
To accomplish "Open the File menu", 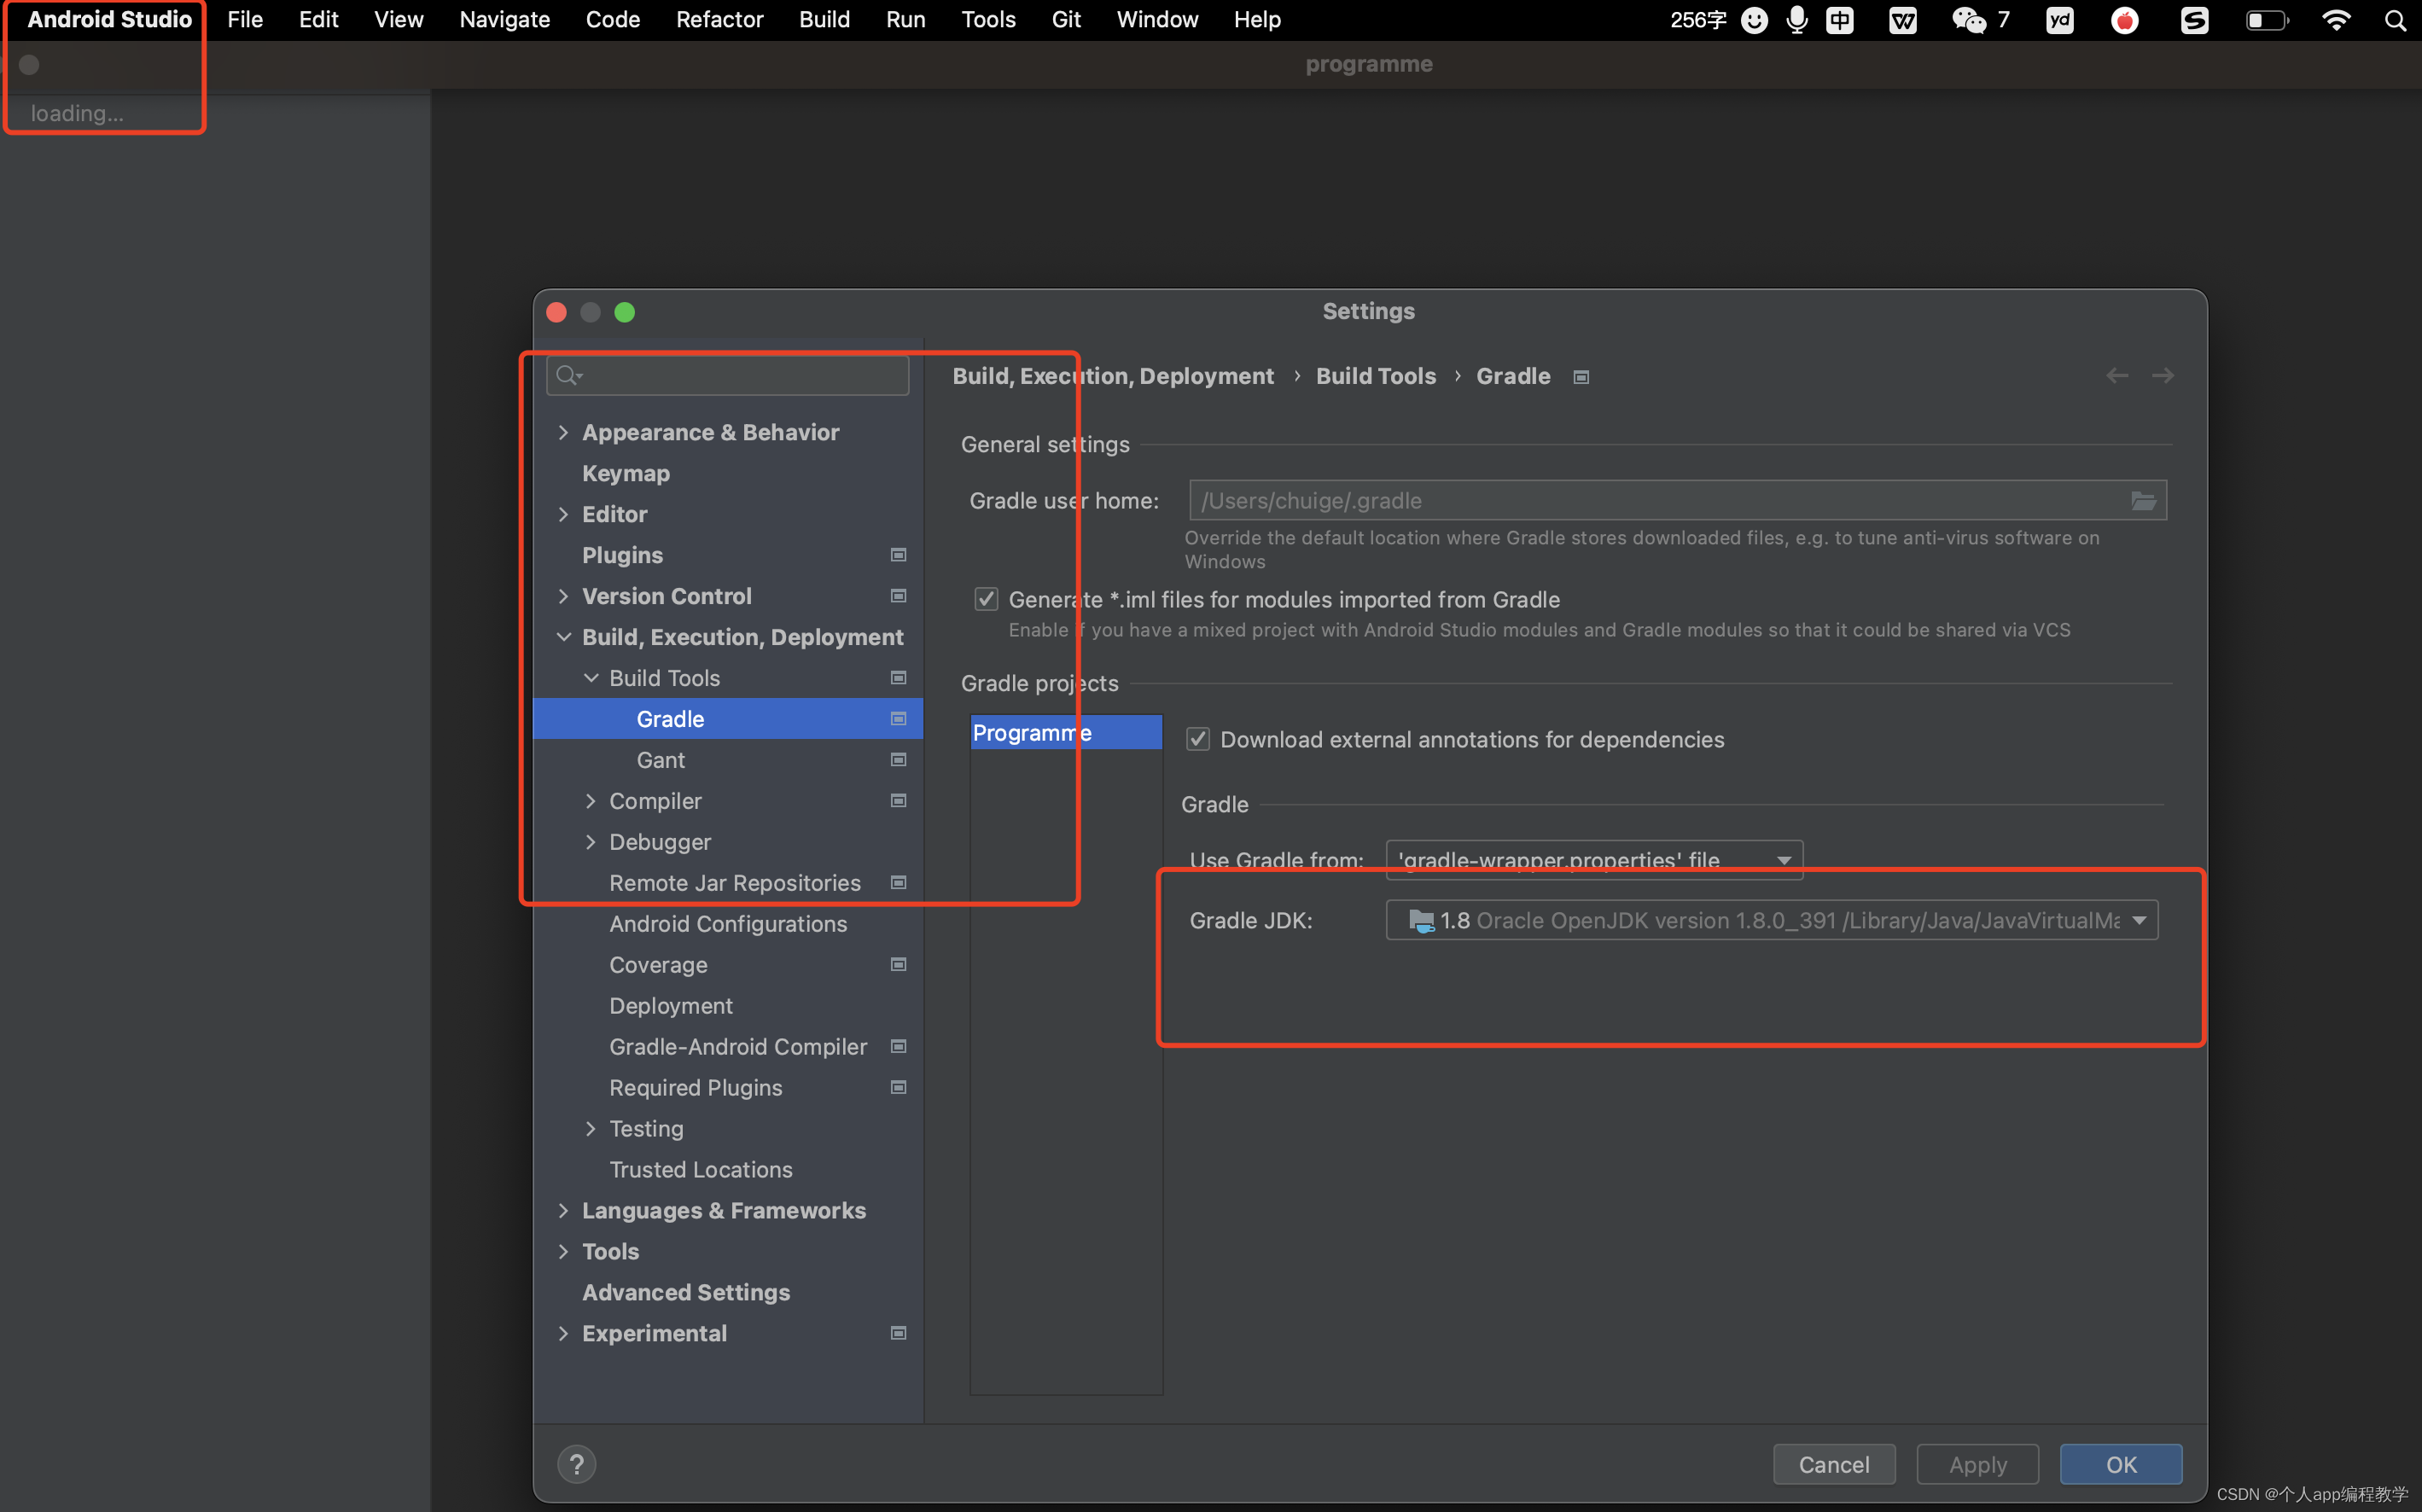I will pyautogui.click(x=245, y=20).
